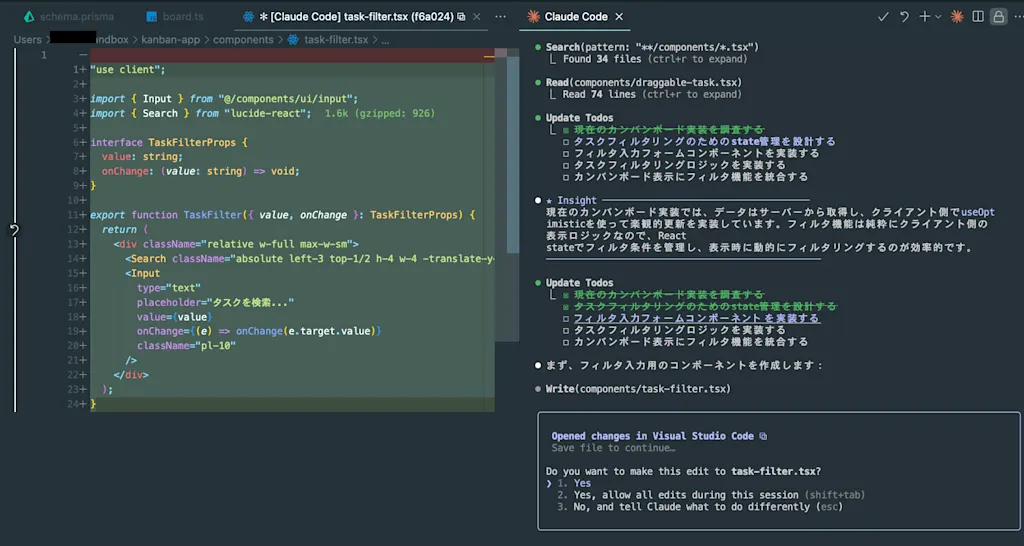The height and width of the screenshot is (546, 1024).
Task: Click the 1.6k (gzipped: 926) size annotation
Action: tap(379, 113)
